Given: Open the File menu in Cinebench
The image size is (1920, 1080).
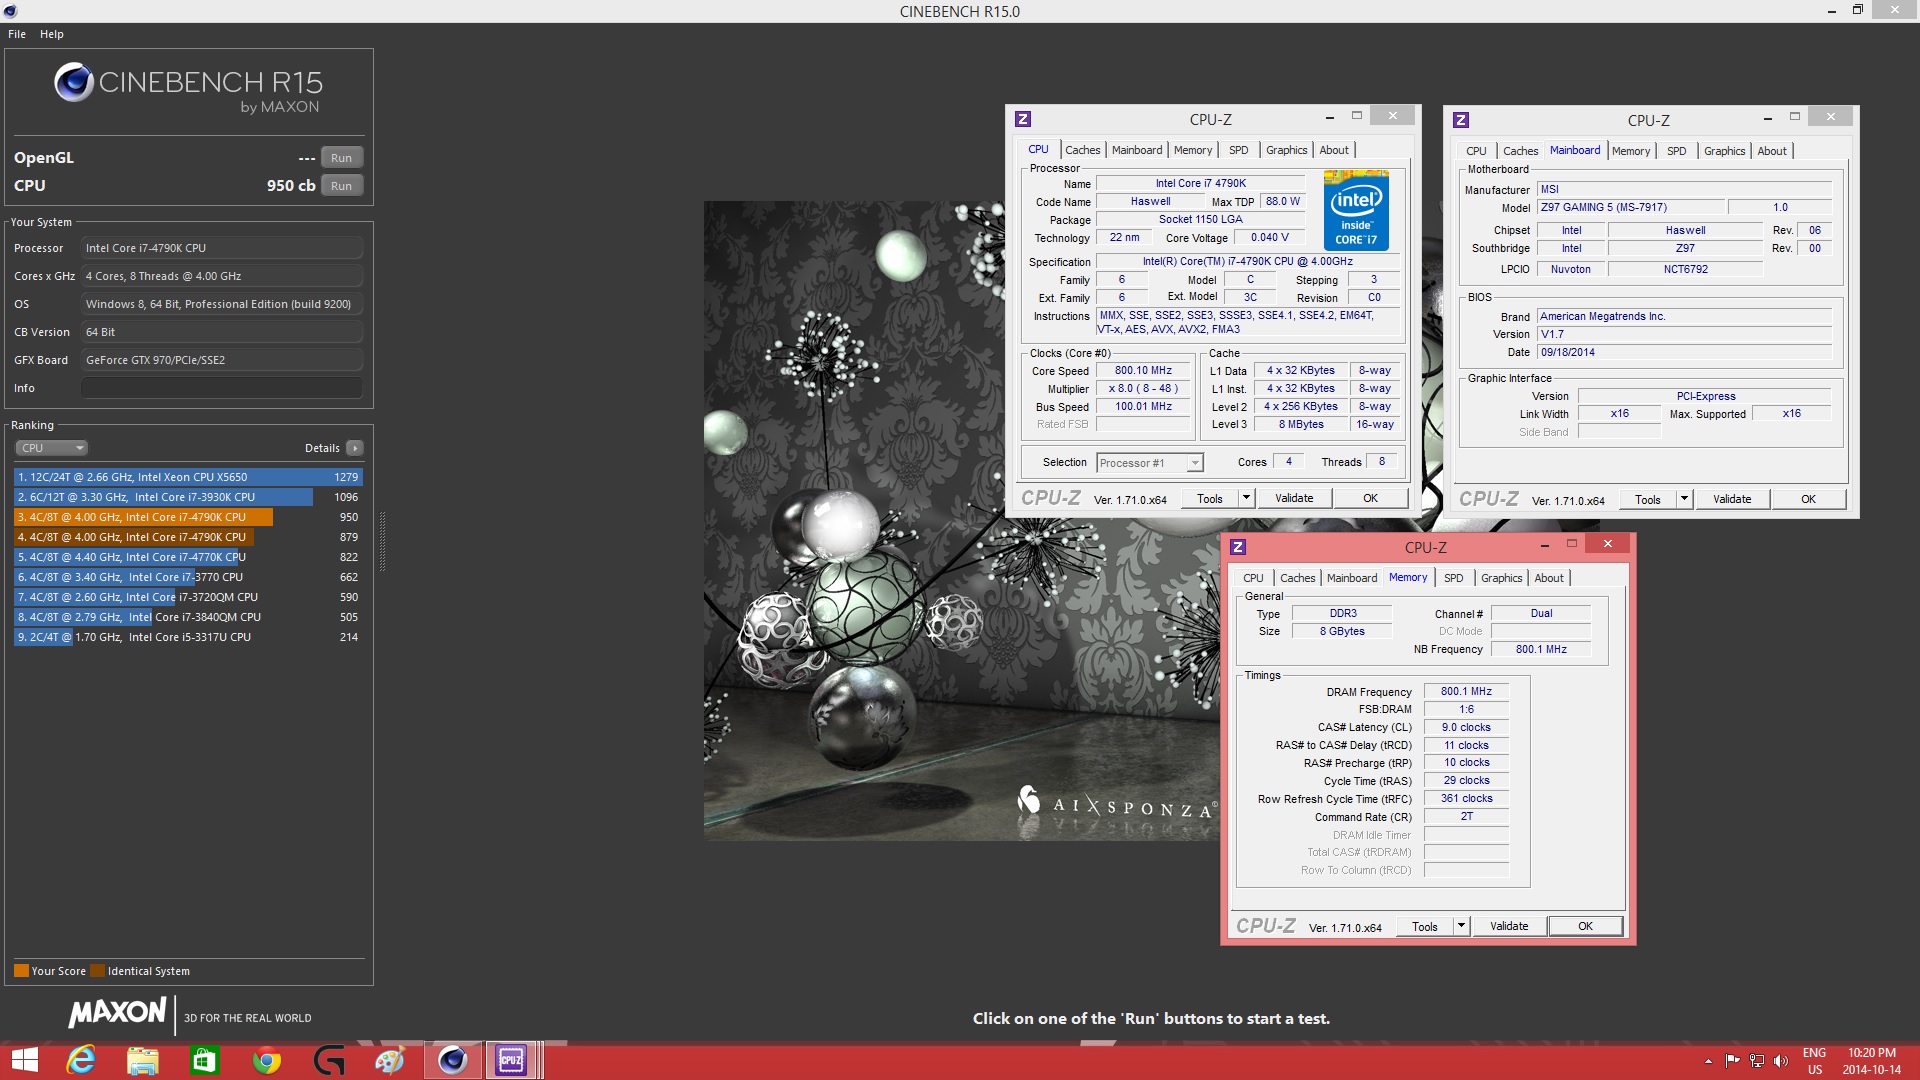Looking at the screenshot, I should click(x=17, y=34).
